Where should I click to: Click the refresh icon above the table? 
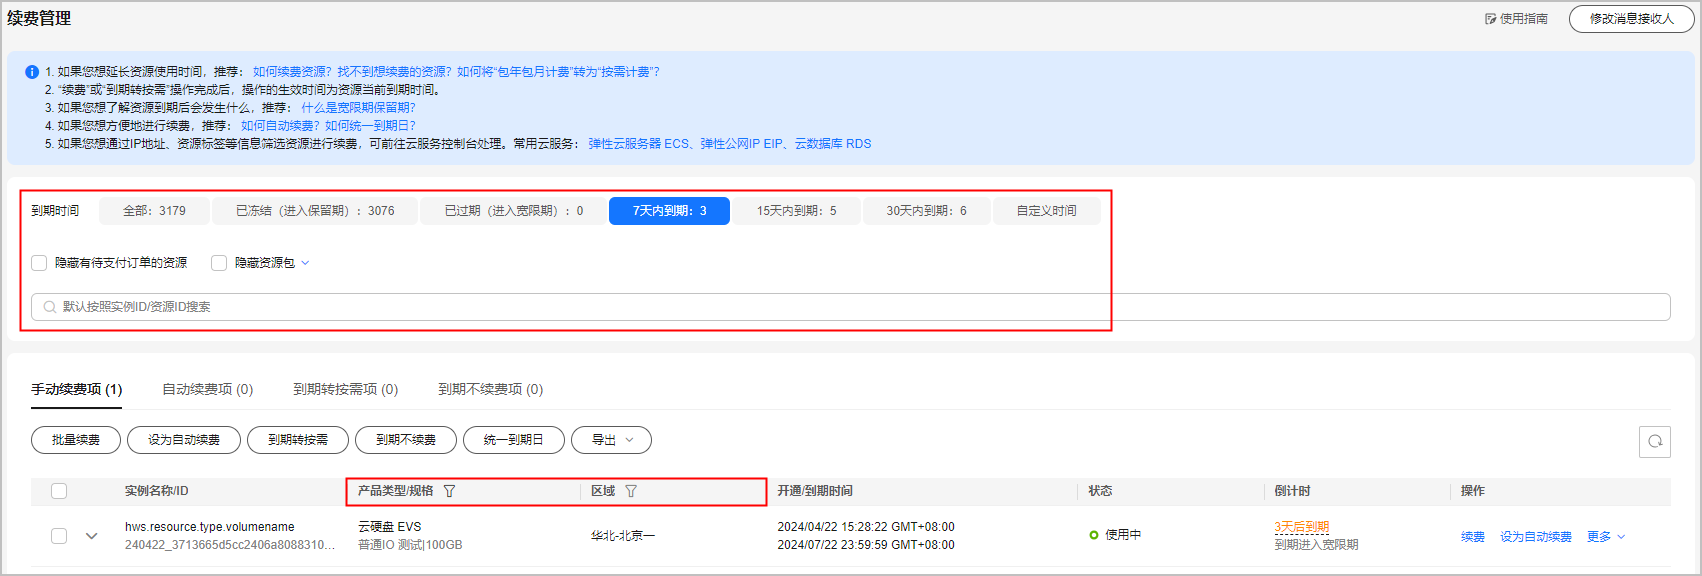click(x=1655, y=441)
